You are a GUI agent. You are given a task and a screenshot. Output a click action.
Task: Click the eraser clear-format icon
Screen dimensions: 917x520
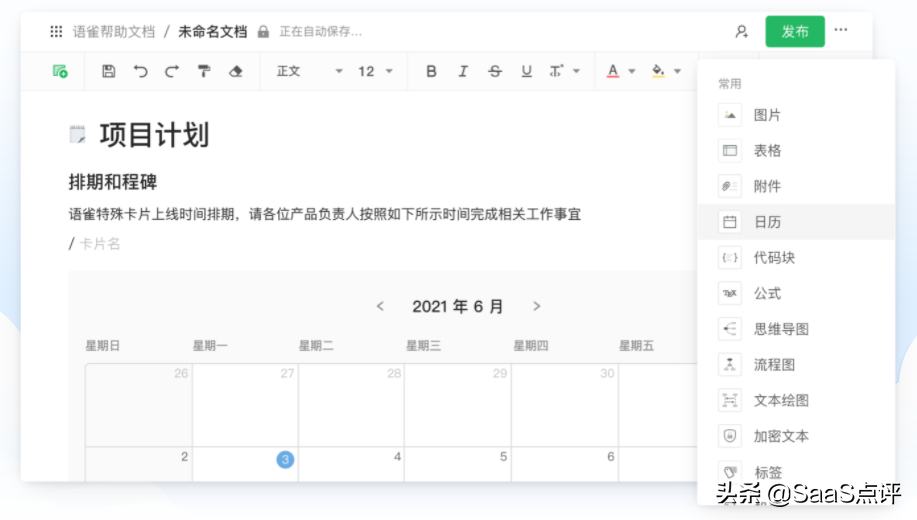tap(236, 71)
